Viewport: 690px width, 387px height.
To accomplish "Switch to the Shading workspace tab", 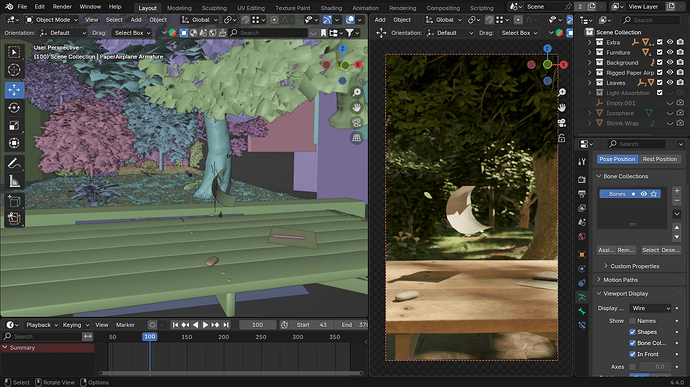I will point(331,8).
